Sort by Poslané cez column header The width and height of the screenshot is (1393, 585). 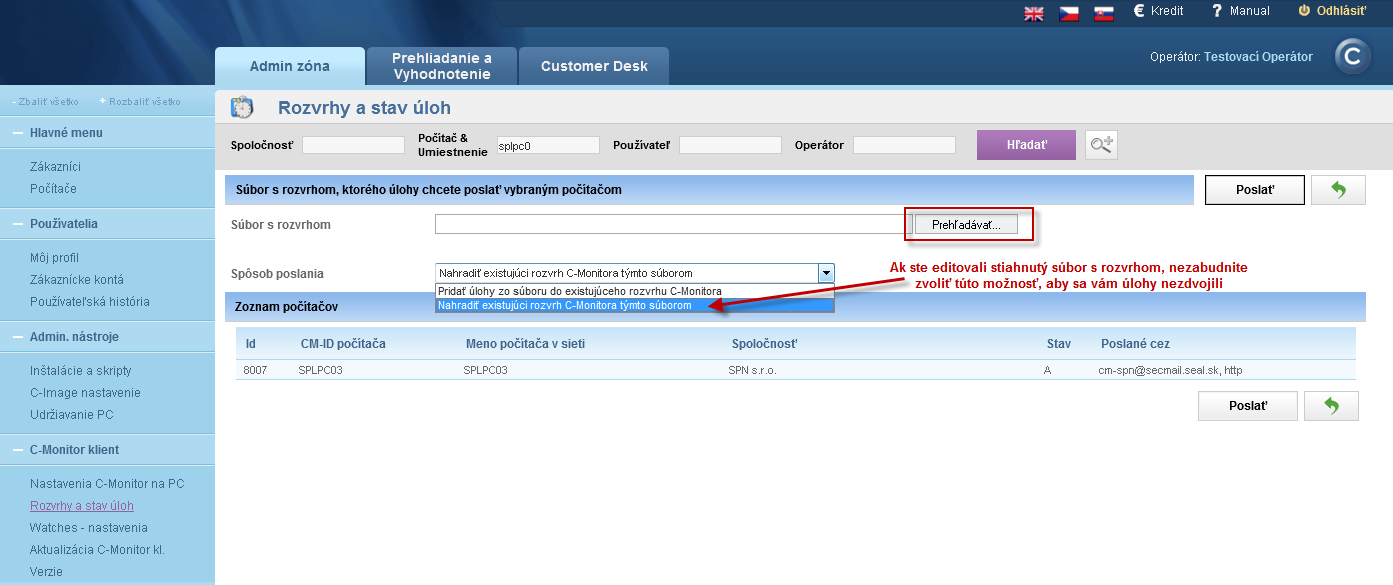[x=1137, y=344]
